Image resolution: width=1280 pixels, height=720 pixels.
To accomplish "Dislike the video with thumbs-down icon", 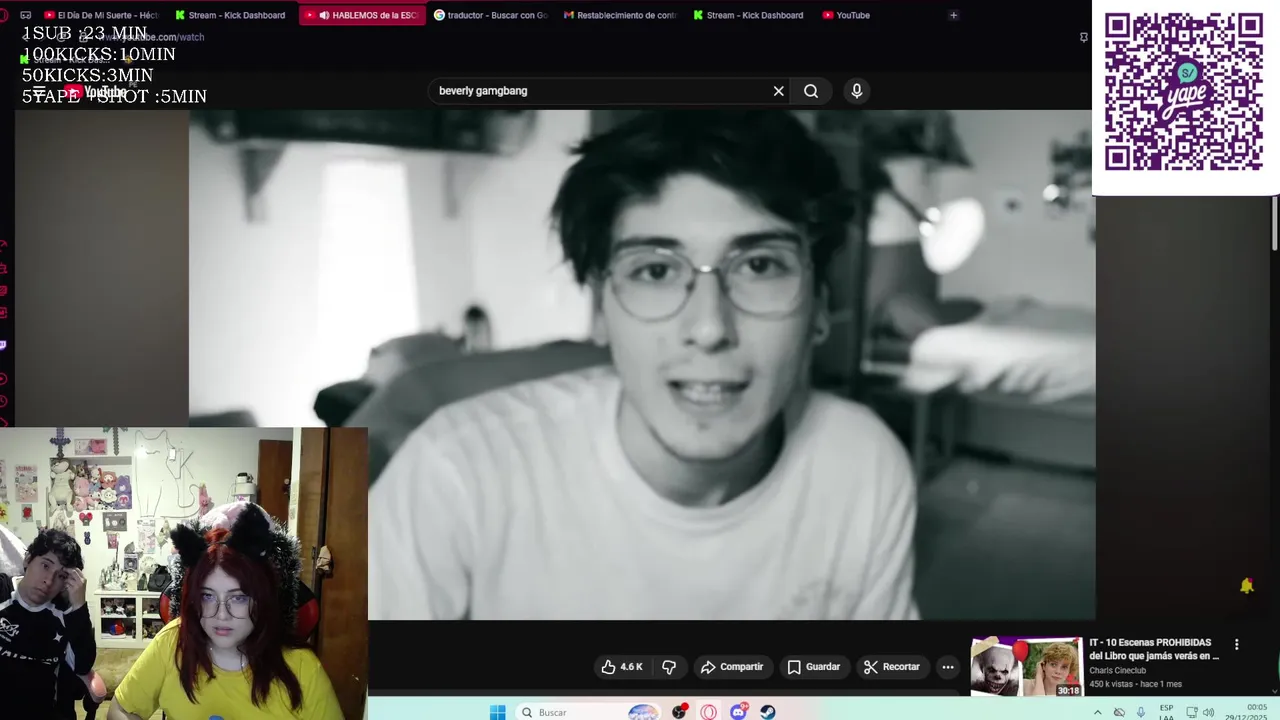I will (669, 667).
